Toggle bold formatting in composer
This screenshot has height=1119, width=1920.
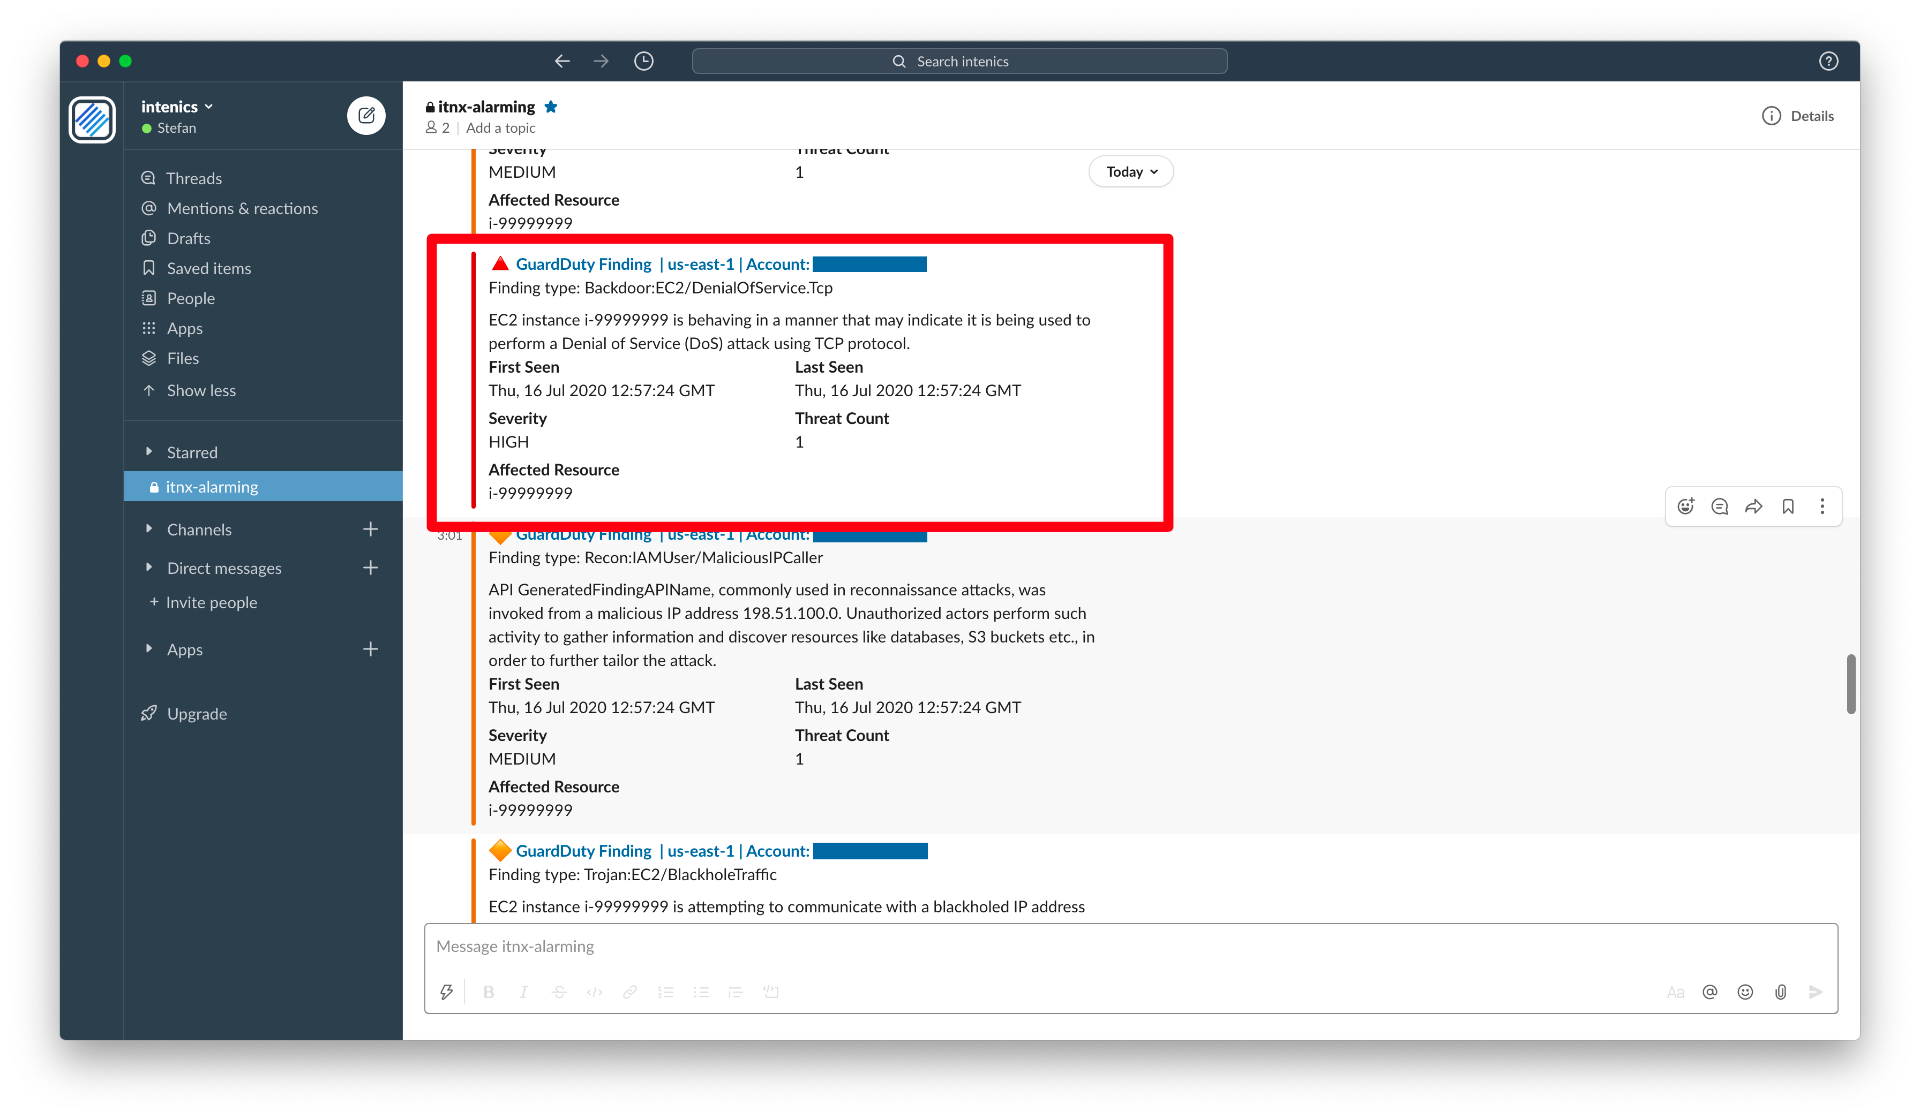tap(489, 992)
